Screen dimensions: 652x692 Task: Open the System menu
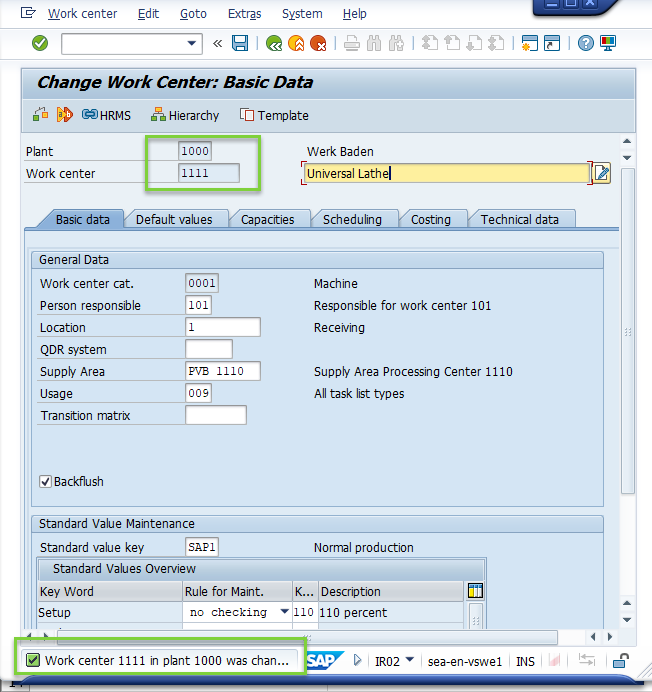[x=302, y=14]
